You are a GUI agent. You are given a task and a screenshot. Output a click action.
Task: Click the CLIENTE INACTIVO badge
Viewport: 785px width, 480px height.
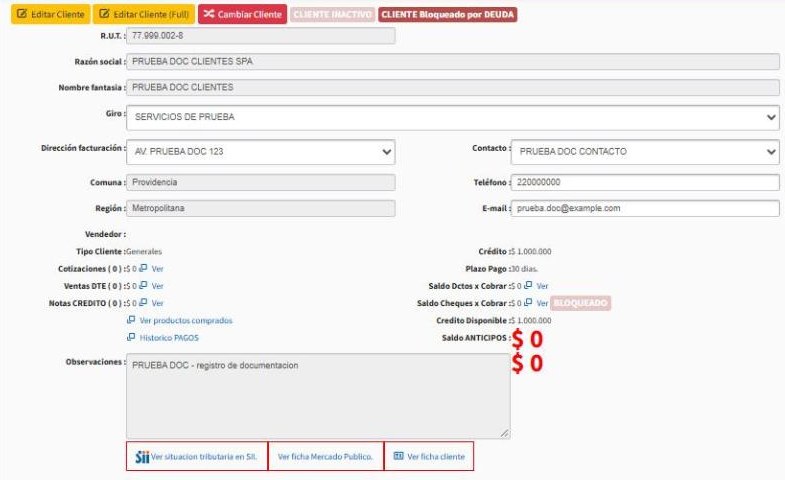click(x=332, y=15)
